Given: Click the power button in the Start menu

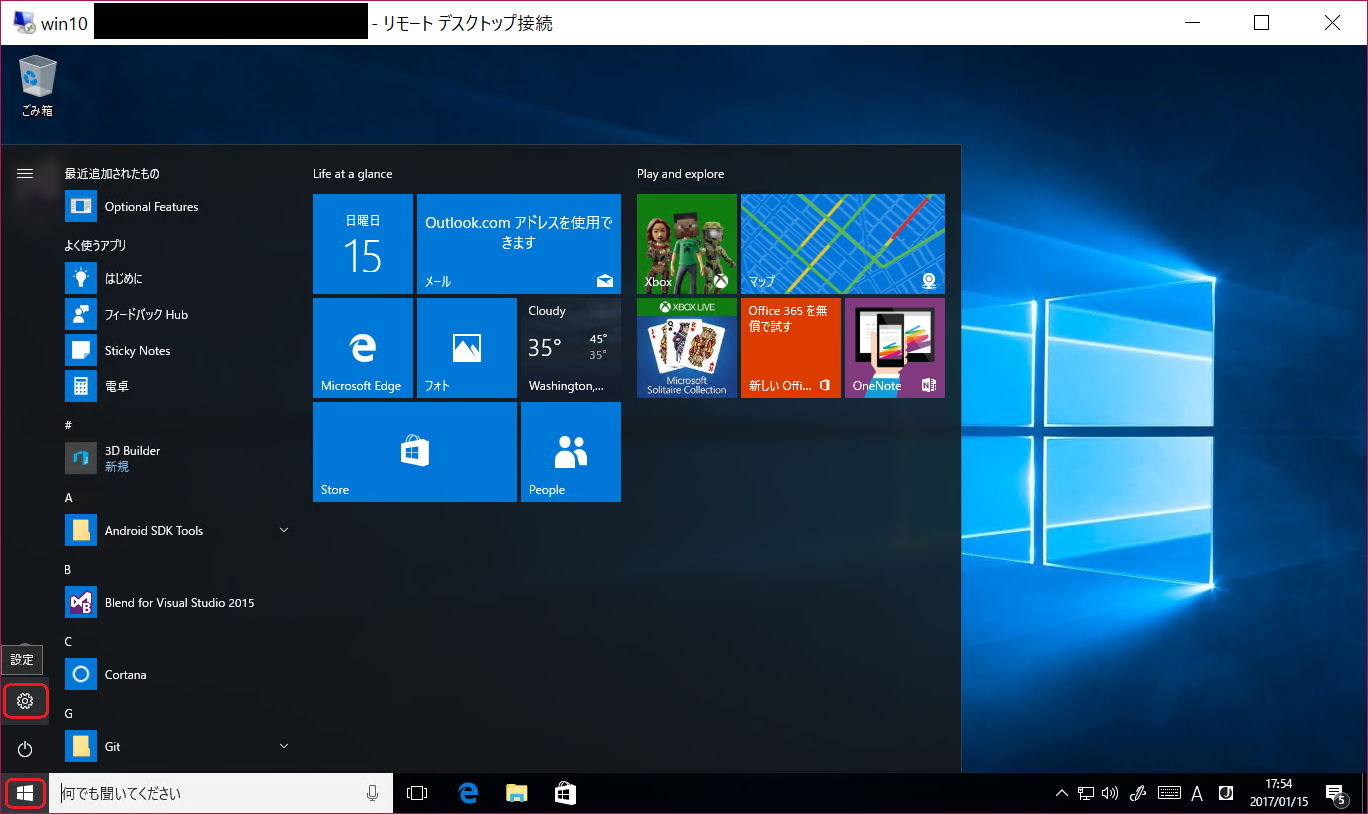Looking at the screenshot, I should [25, 748].
